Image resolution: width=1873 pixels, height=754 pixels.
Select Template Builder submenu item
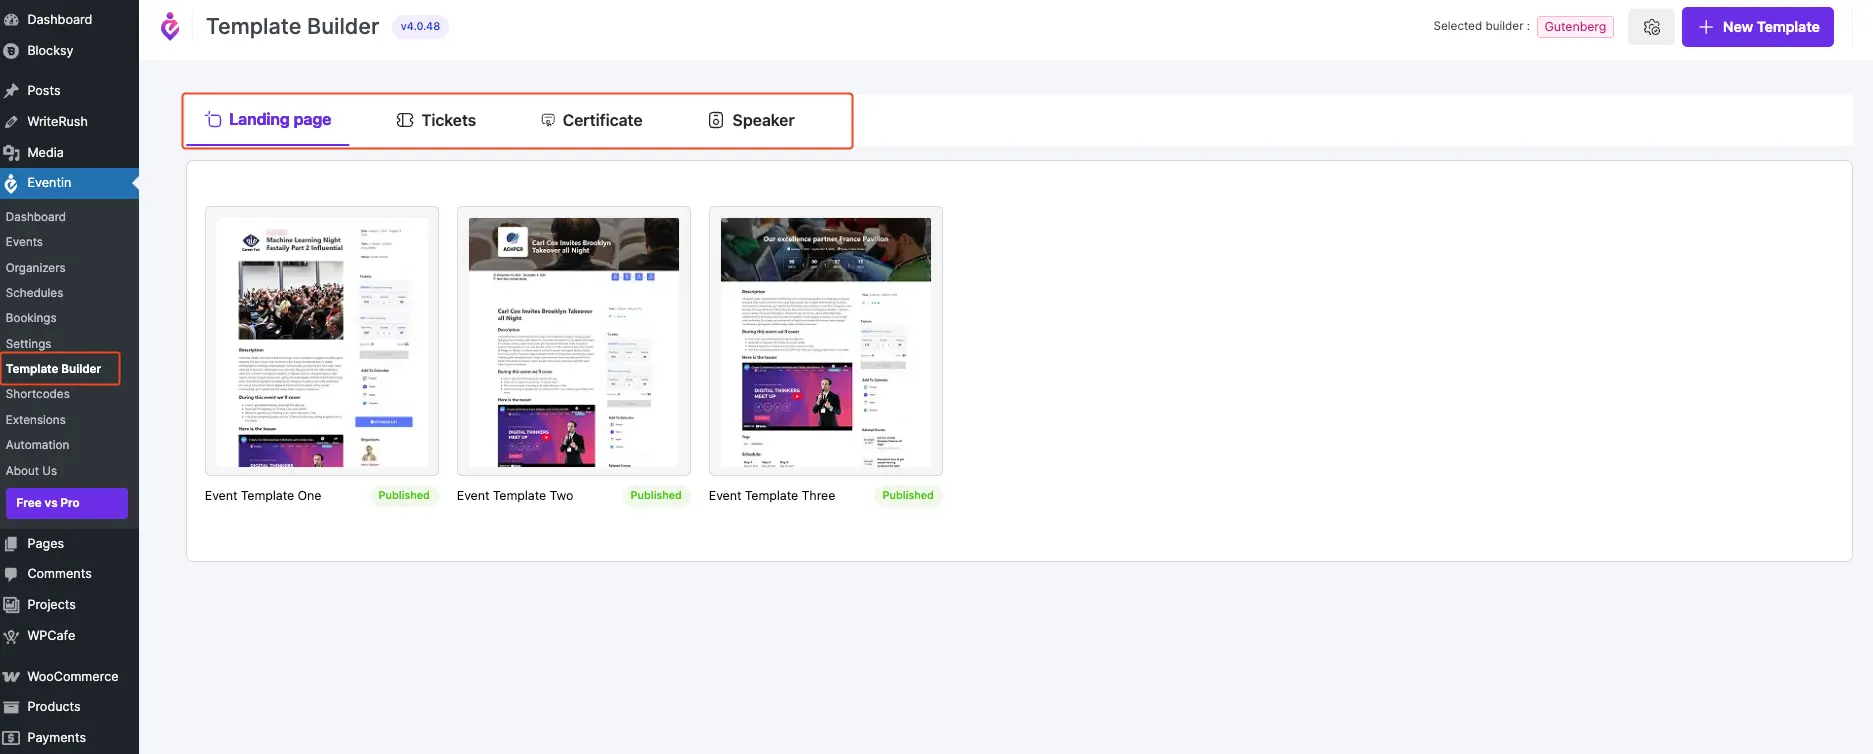(54, 369)
